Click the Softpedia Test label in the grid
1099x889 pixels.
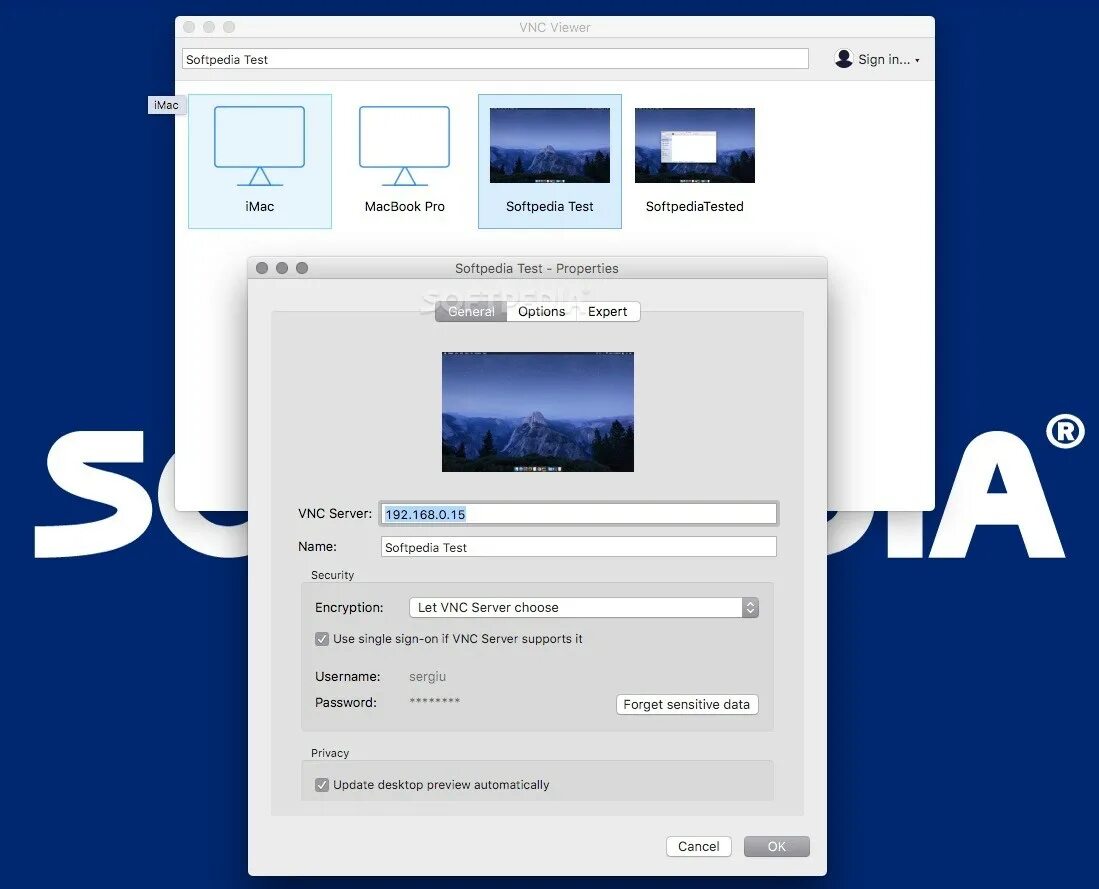(550, 206)
